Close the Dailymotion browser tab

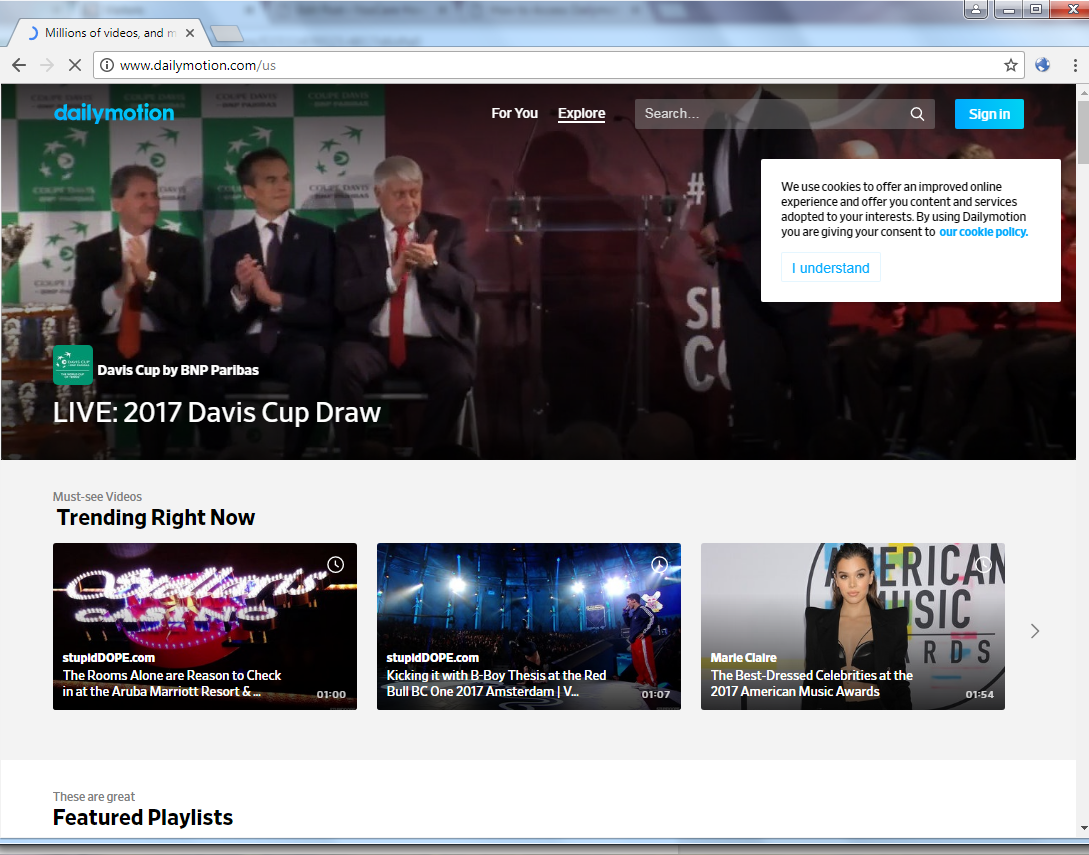[x=190, y=33]
